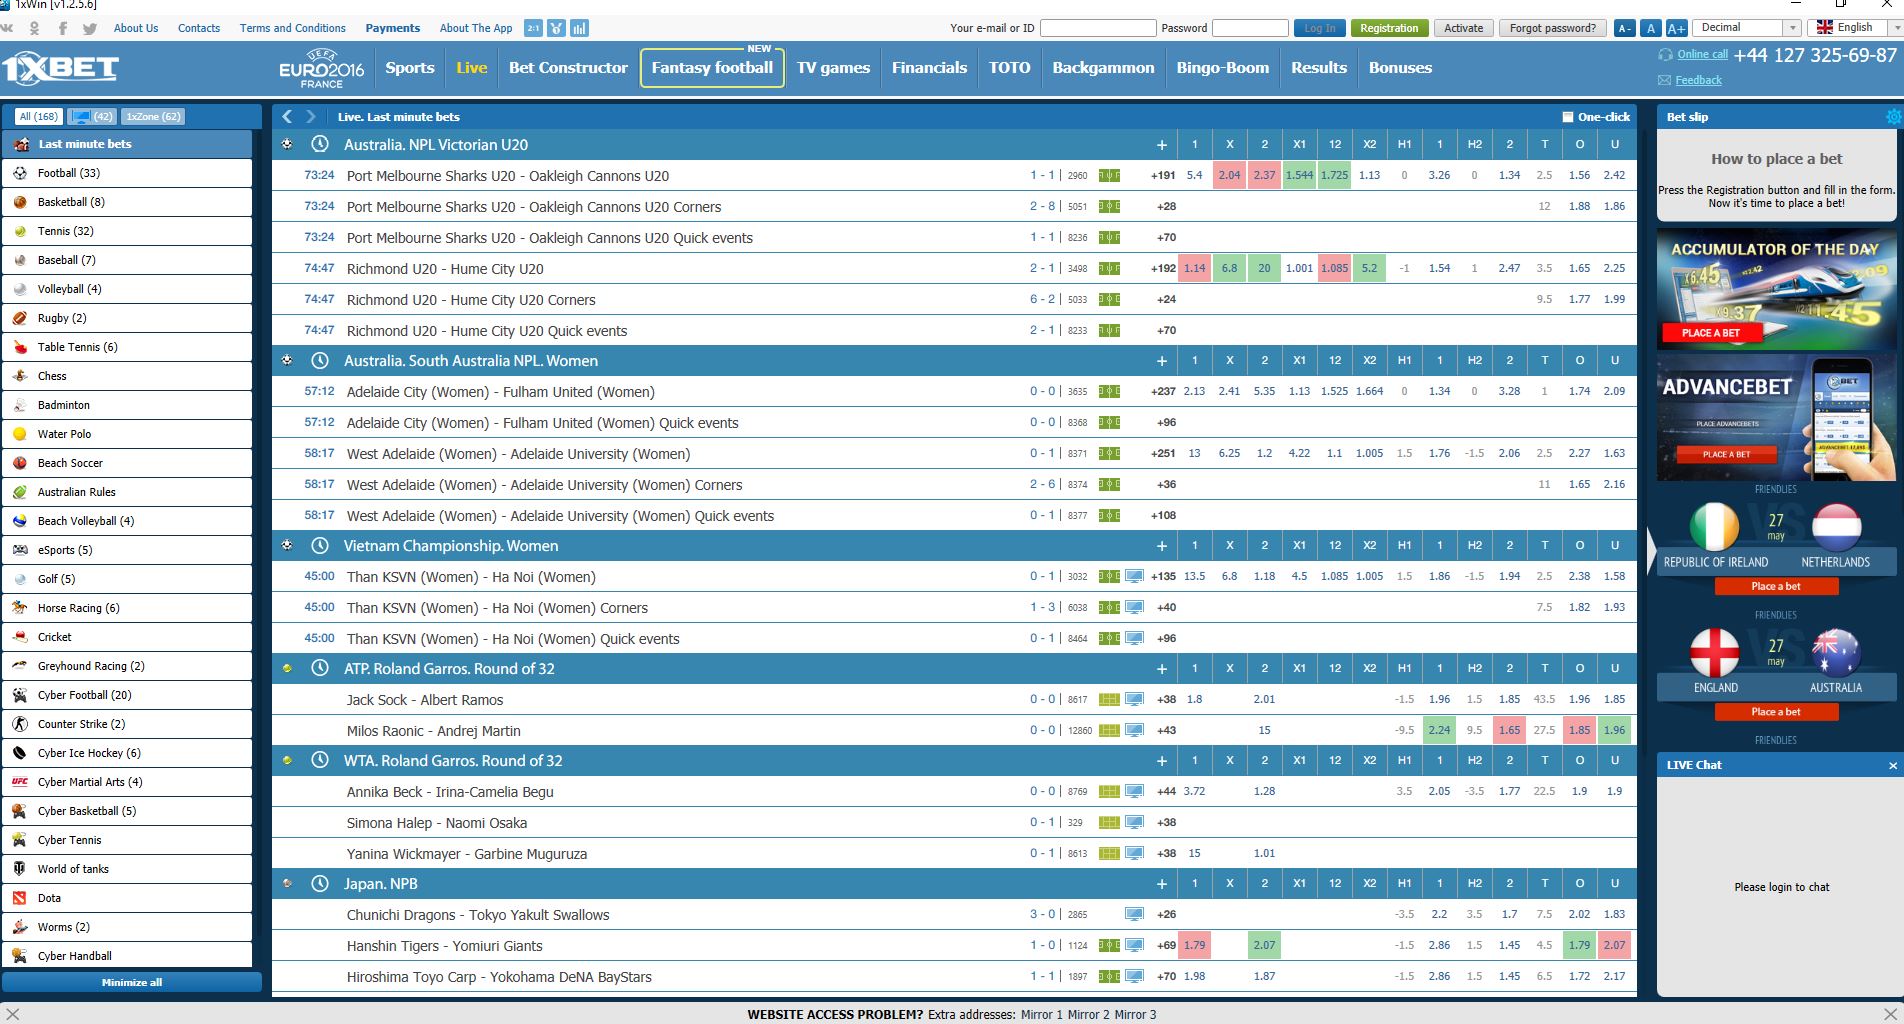Expand +237 markets for Adelaide City (Women)

(1163, 391)
